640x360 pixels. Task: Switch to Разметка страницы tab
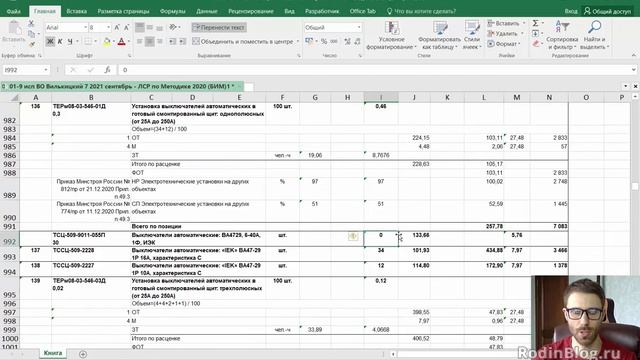pos(123,11)
